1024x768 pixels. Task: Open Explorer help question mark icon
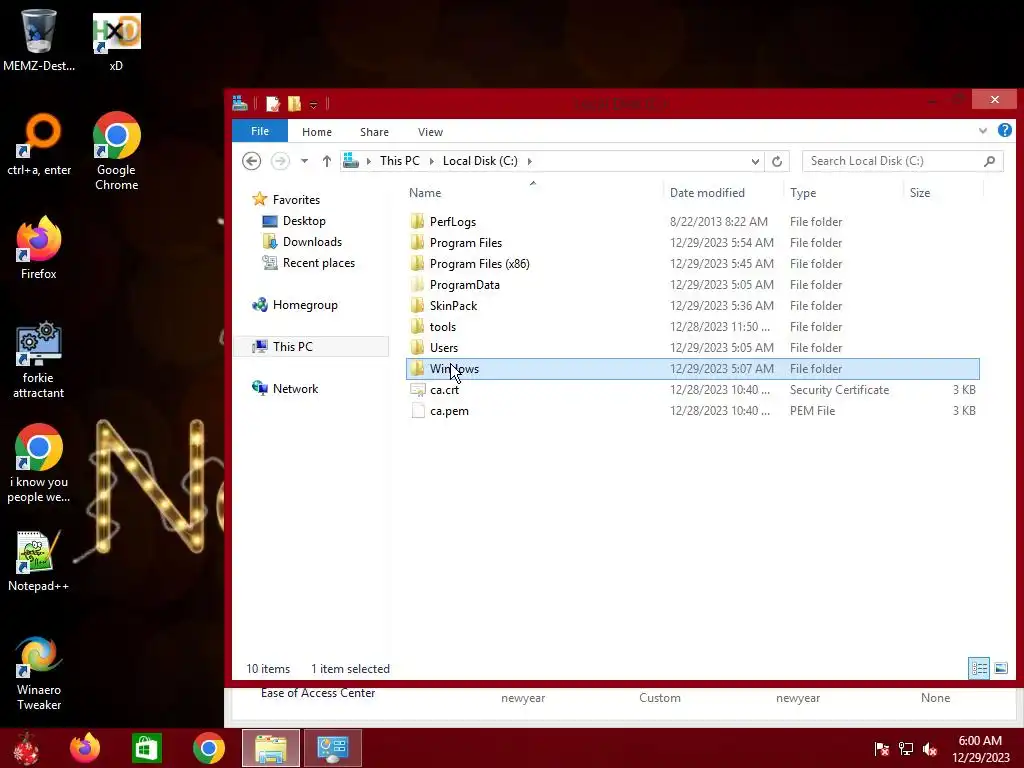[1004, 131]
